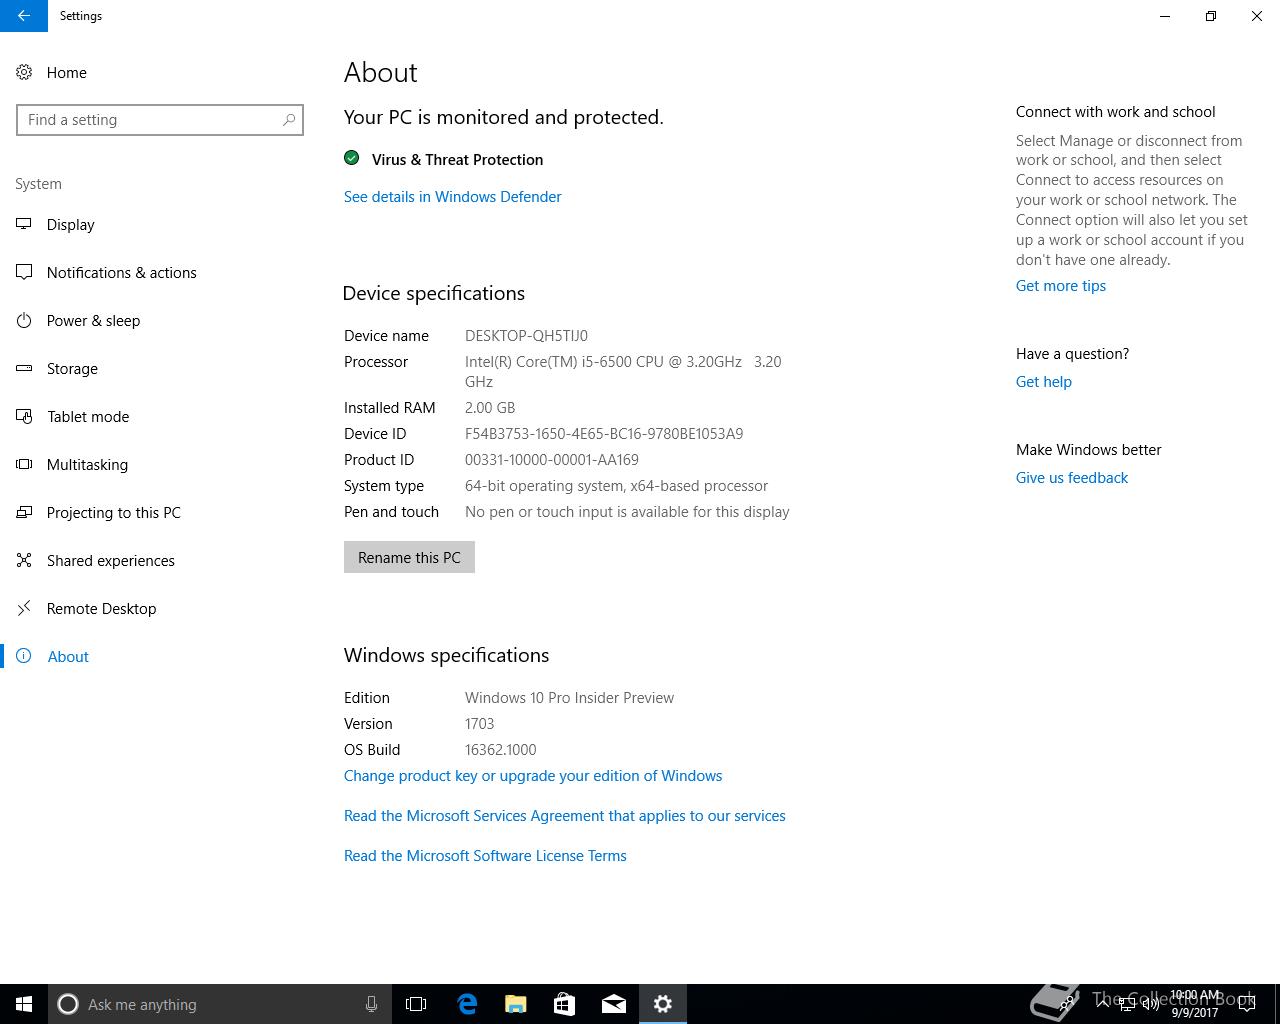Screen dimensions: 1280x1024
Task: Open Home via the gear icon
Action: pos(24,72)
